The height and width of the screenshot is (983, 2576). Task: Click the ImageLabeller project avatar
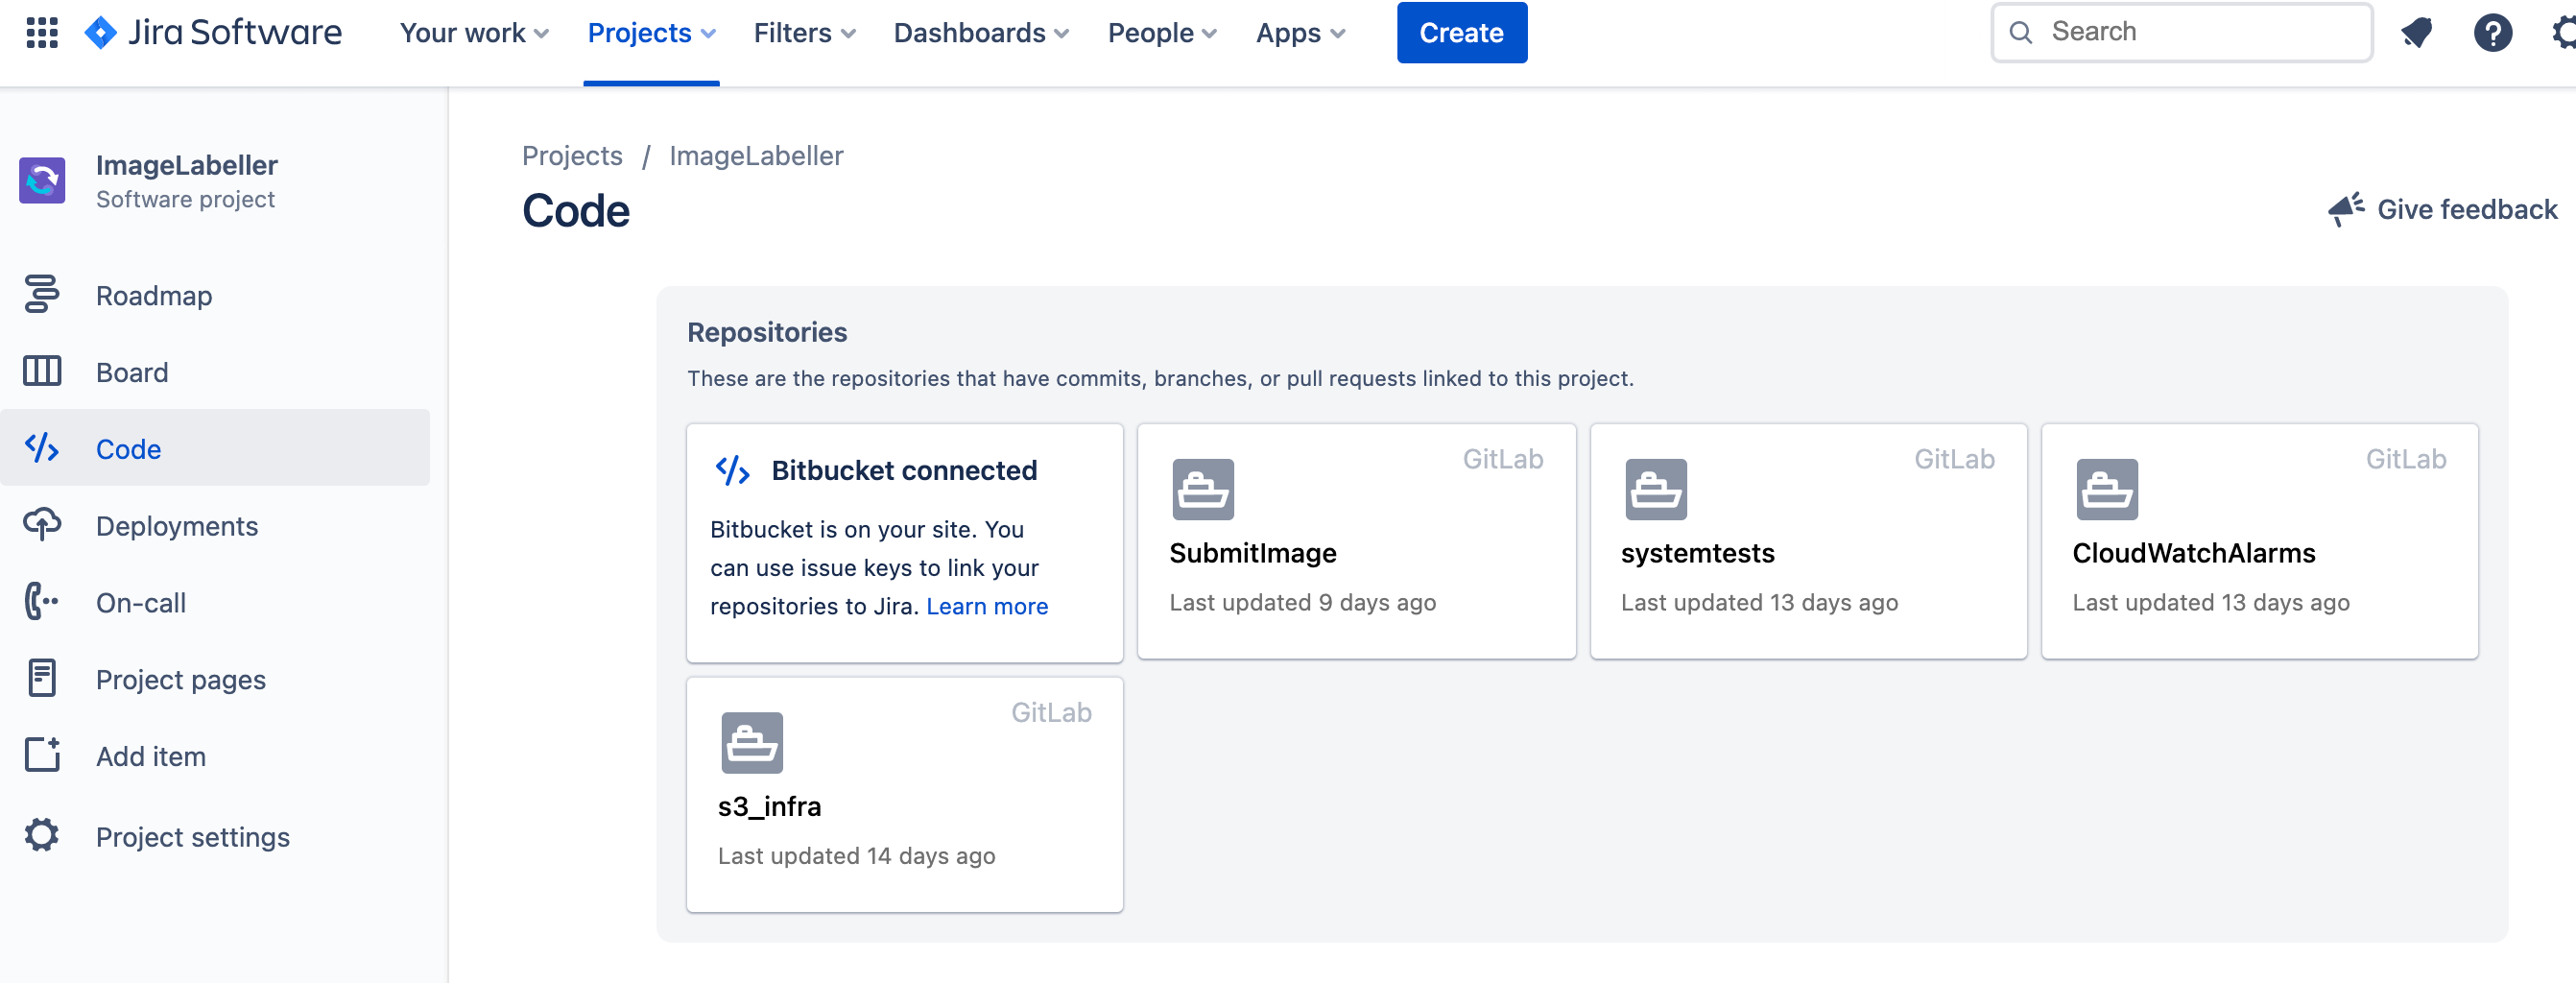click(42, 180)
